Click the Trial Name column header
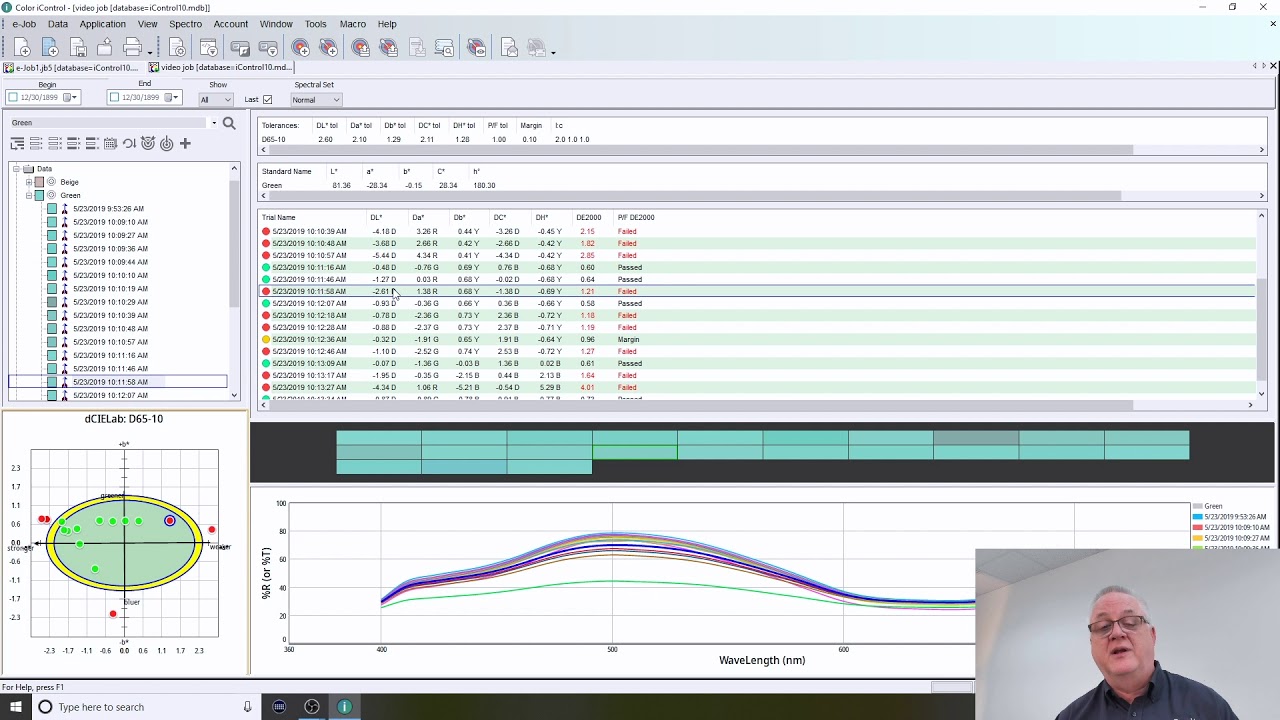This screenshot has width=1280, height=720. tap(279, 217)
